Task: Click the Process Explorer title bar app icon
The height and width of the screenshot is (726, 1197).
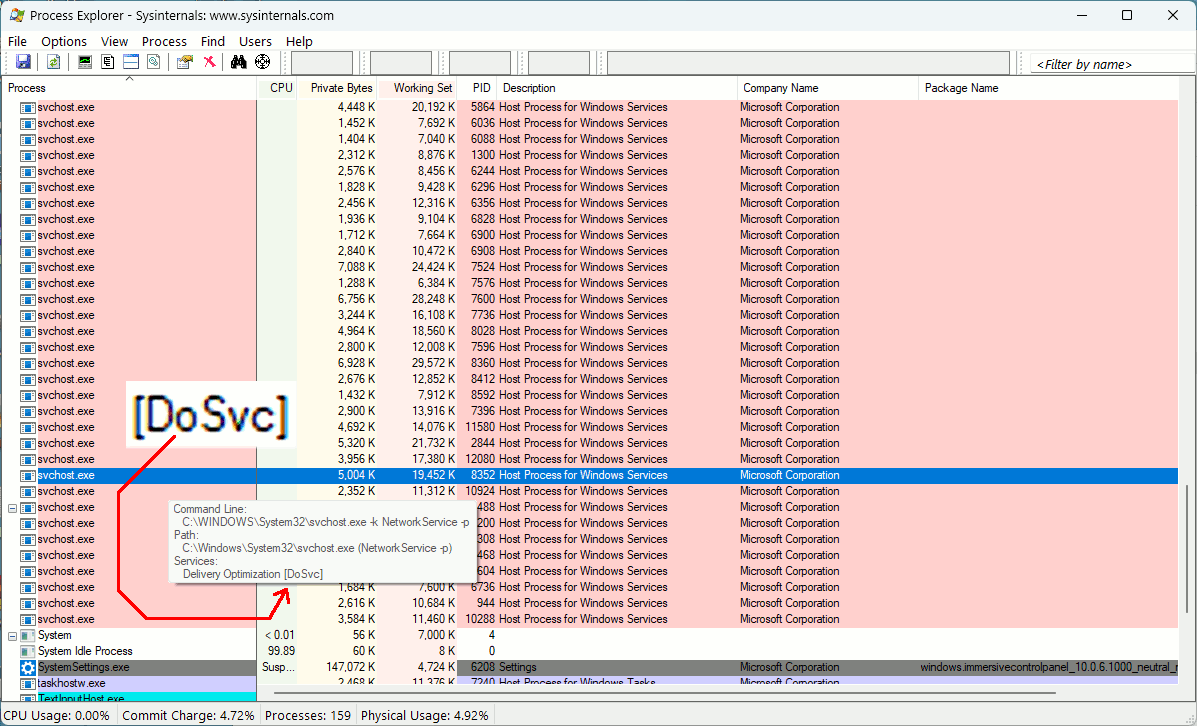Action: click(17, 15)
